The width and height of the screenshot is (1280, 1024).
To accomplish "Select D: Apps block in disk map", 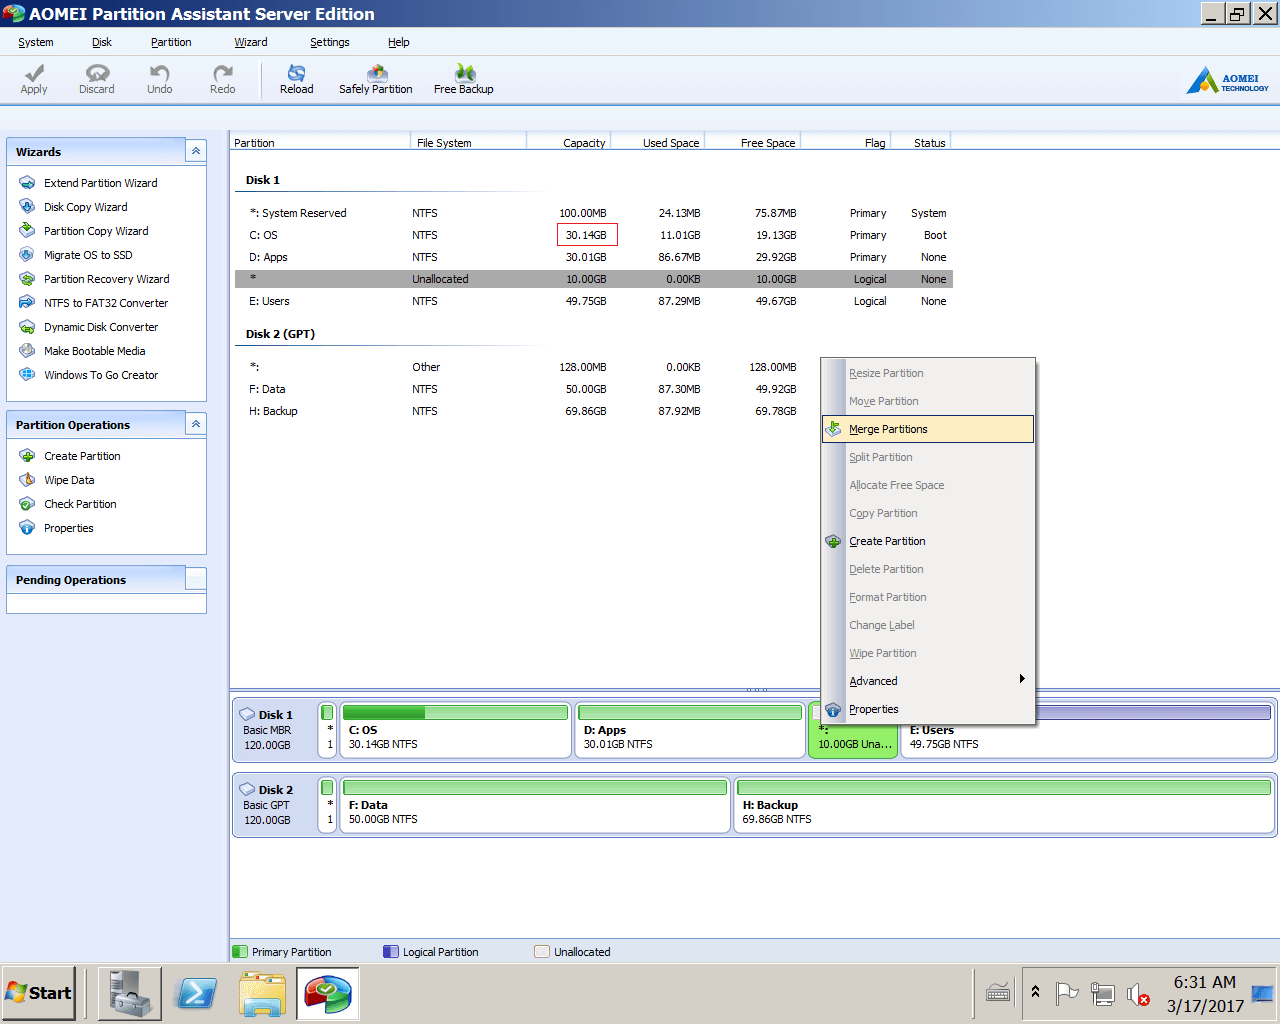I will pos(690,730).
